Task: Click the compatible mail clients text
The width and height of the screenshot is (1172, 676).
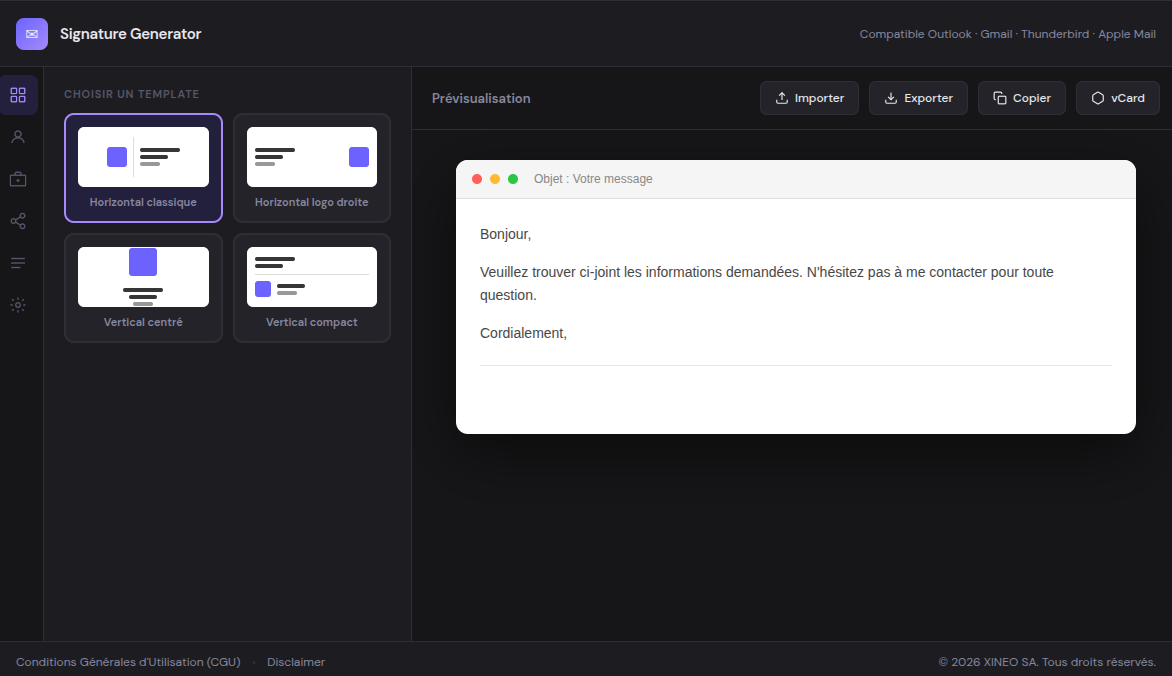Action: pos(1008,34)
